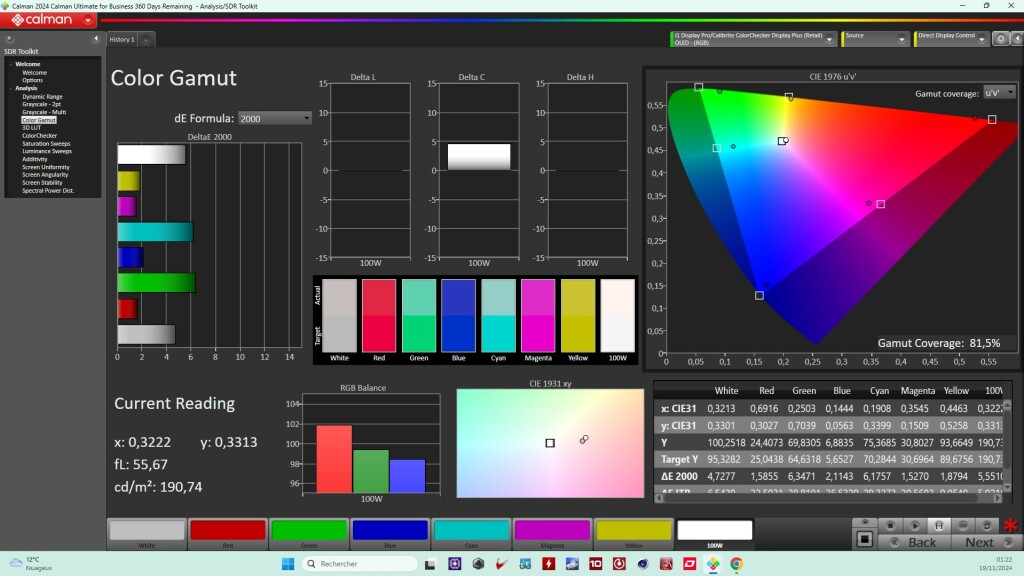1024x576 pixels.
Task: Open the Source dropdown
Action: 874,39
